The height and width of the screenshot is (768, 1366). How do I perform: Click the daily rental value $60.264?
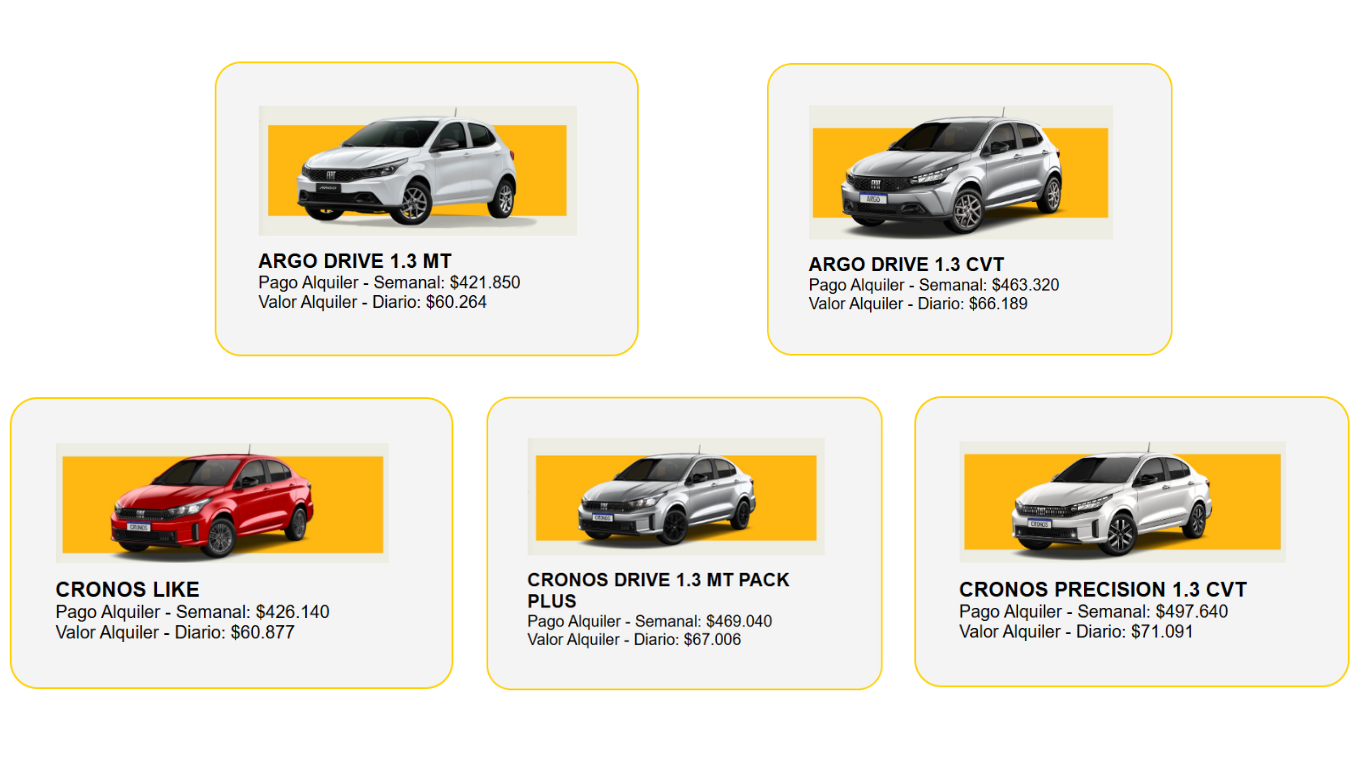373,302
